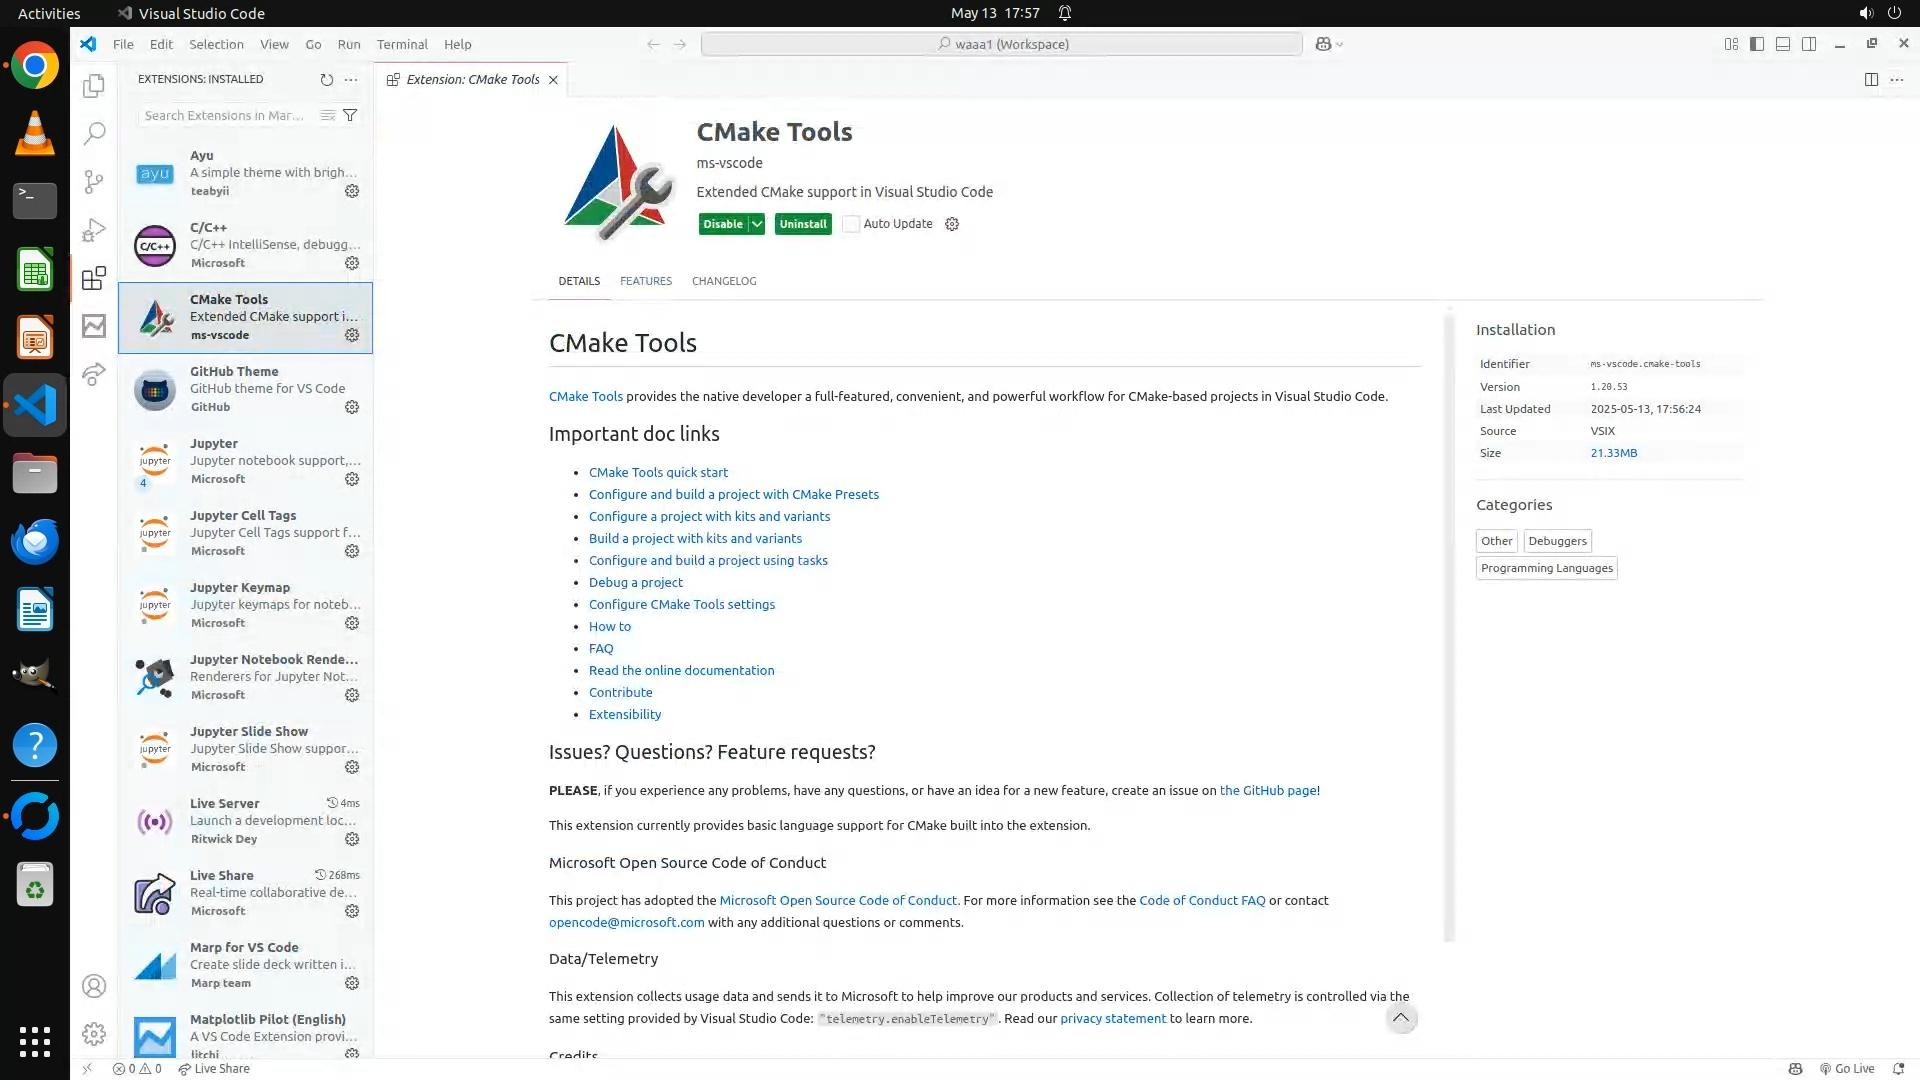This screenshot has width=1920, height=1080.
Task: Click the refresh extensions icon
Action: click(x=326, y=79)
